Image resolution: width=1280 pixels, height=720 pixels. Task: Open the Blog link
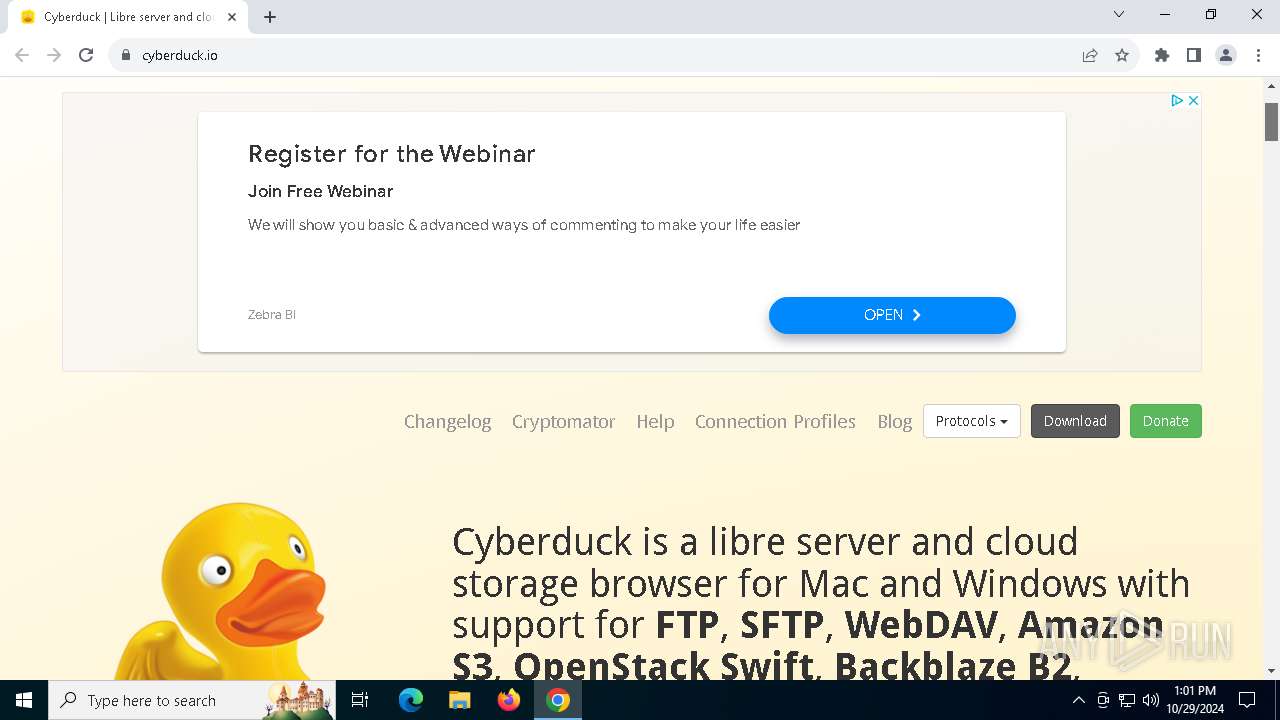(x=895, y=421)
